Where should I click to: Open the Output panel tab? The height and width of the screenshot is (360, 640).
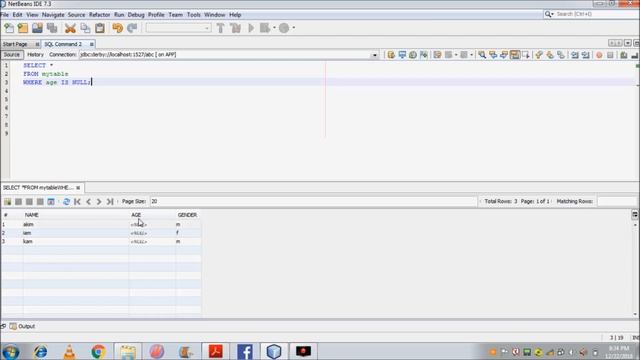[x=22, y=327]
